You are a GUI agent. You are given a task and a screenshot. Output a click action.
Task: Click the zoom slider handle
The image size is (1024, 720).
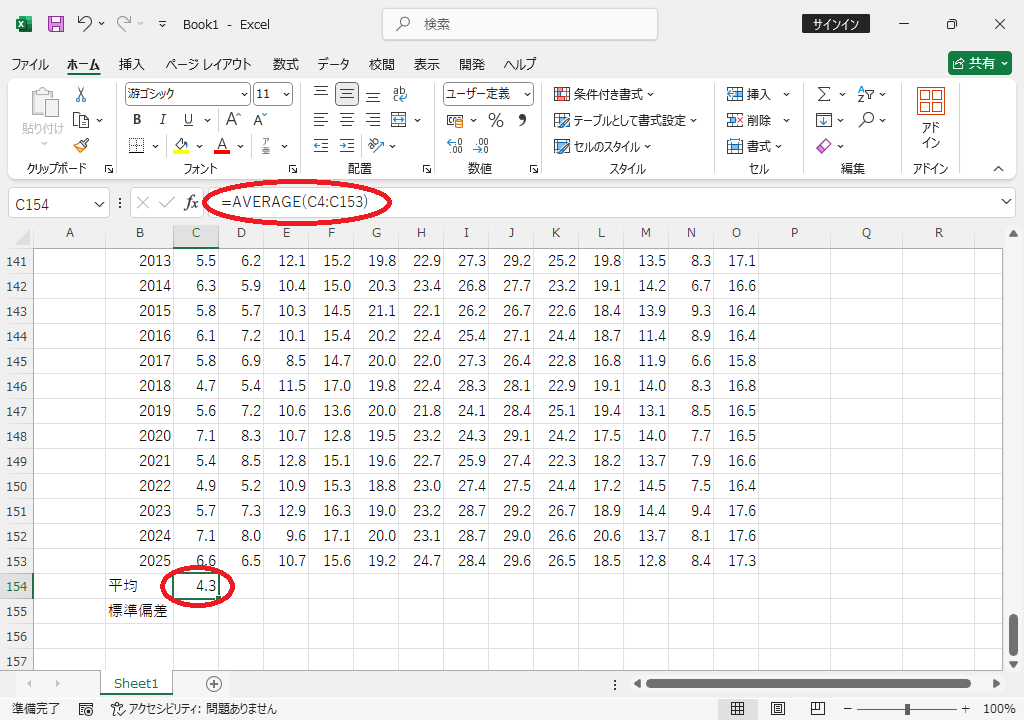(907, 709)
